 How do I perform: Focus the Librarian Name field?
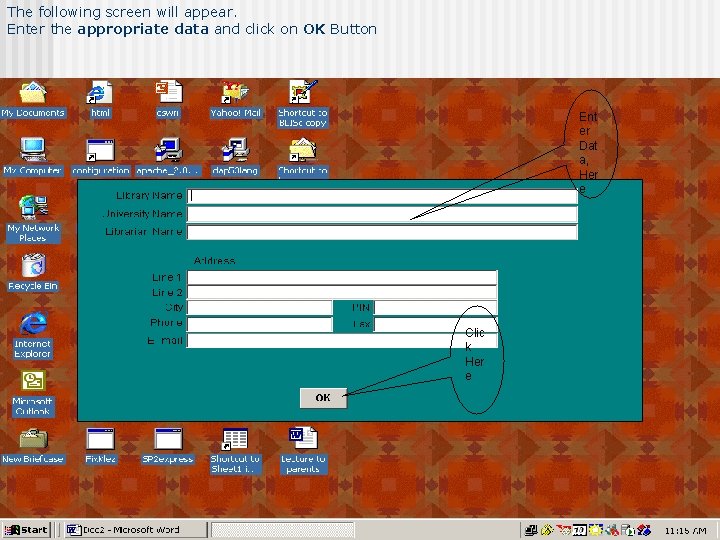[x=382, y=232]
